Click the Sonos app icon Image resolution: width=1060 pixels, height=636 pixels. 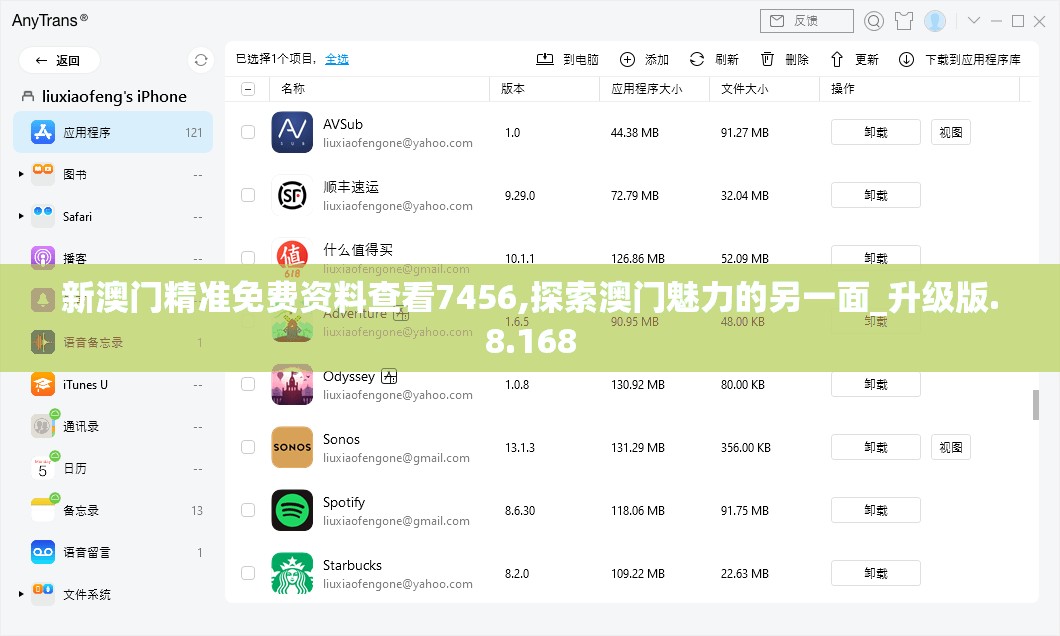click(x=292, y=447)
